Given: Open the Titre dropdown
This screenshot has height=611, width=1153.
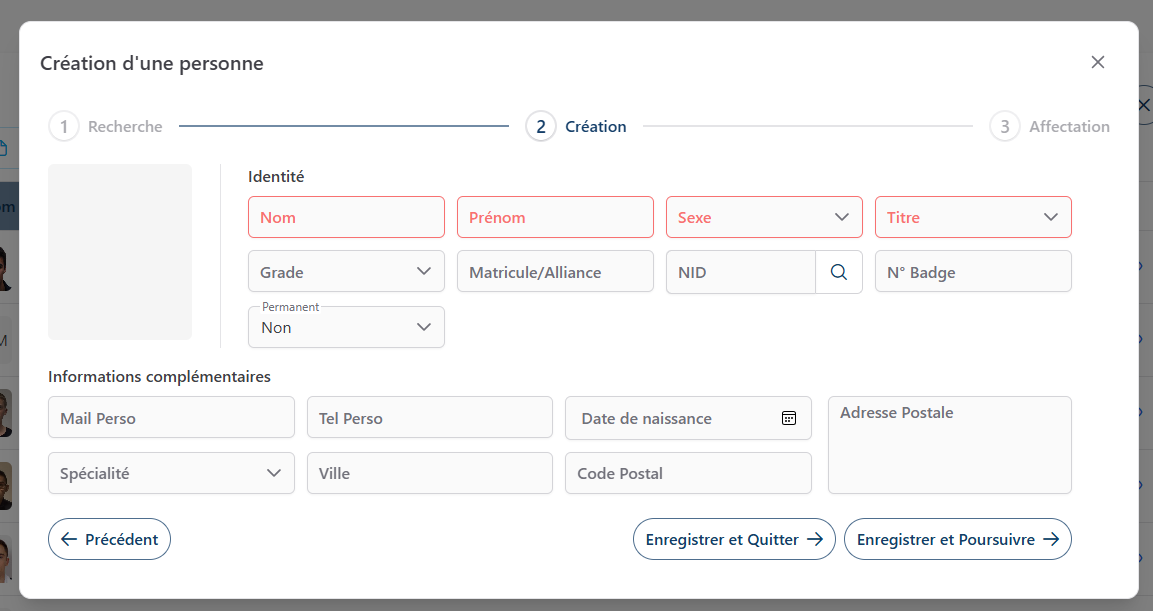Looking at the screenshot, I should point(973,217).
